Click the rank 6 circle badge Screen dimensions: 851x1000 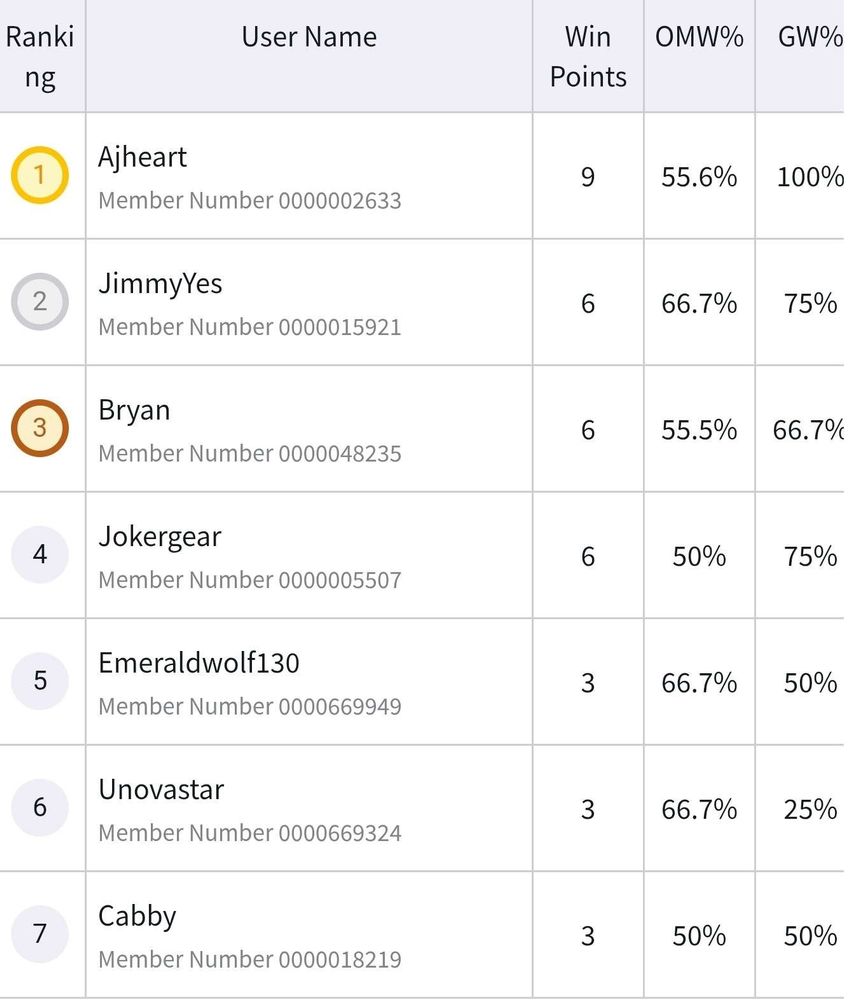pos(40,807)
